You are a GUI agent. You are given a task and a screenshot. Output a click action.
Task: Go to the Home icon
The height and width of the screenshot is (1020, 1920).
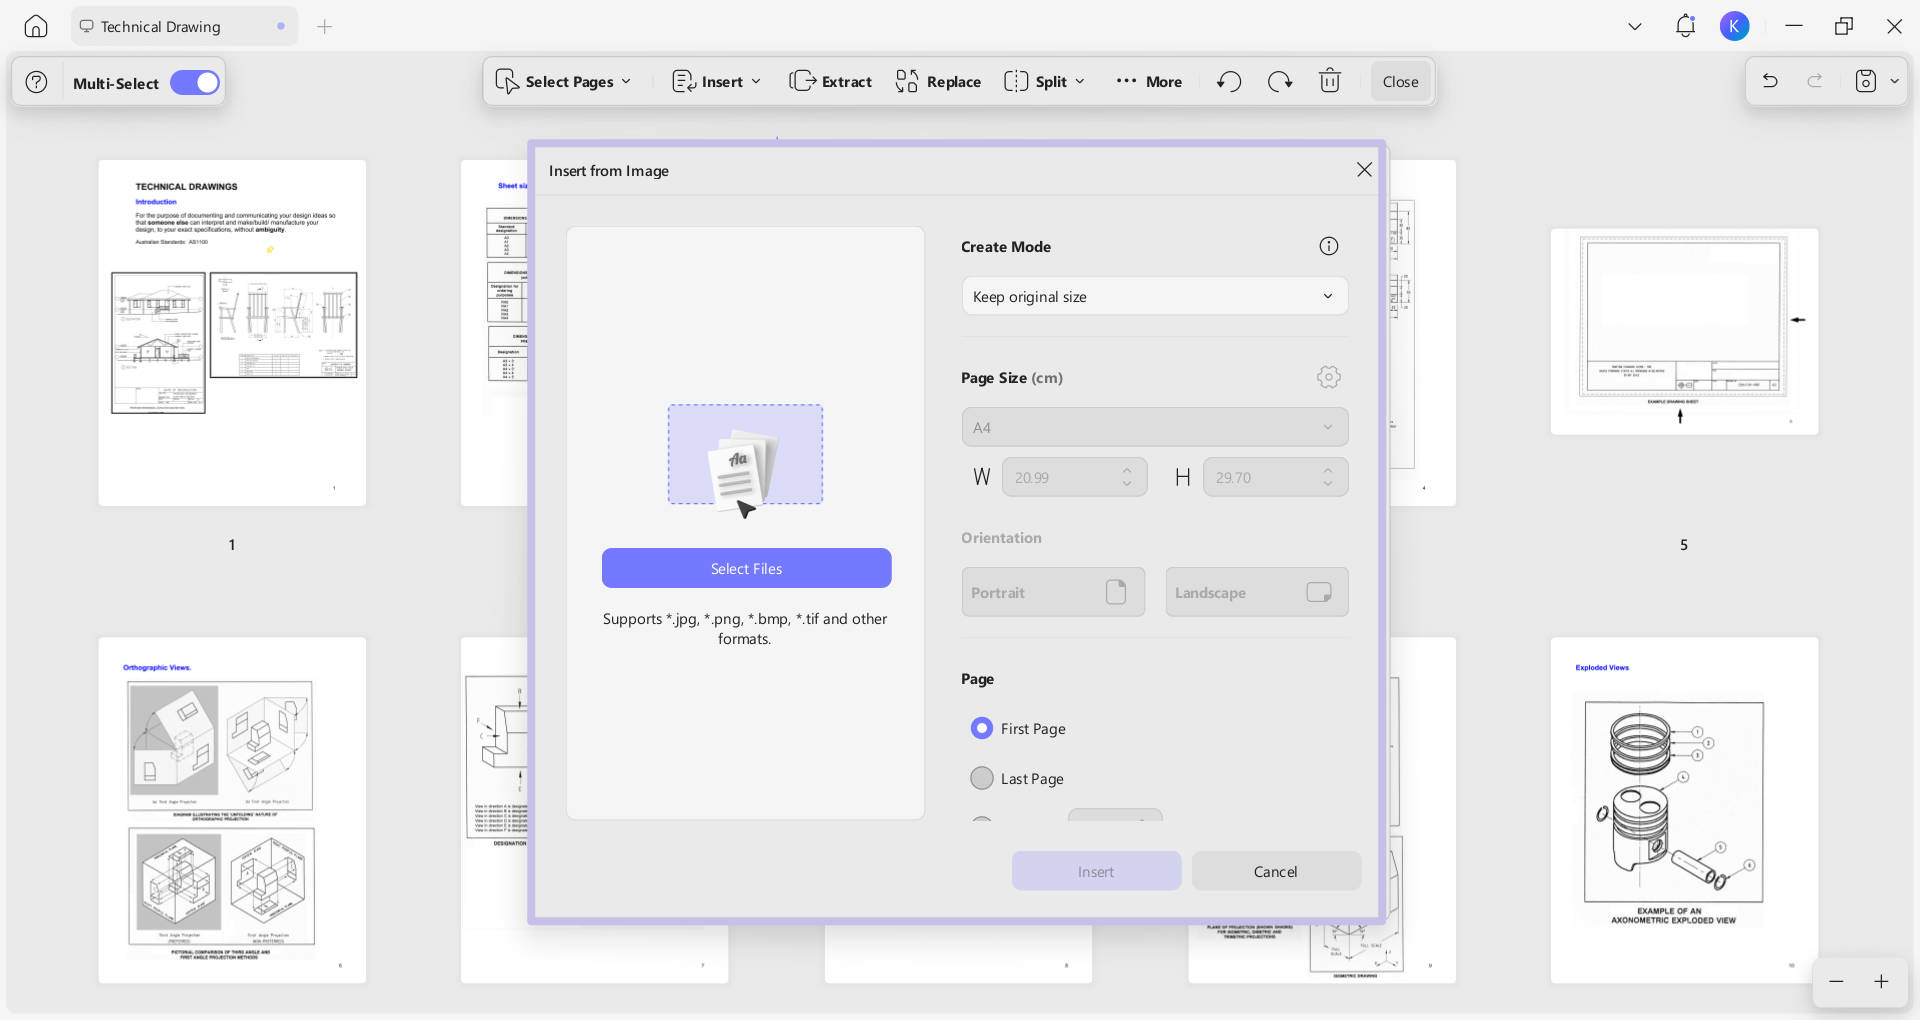pyautogui.click(x=36, y=27)
